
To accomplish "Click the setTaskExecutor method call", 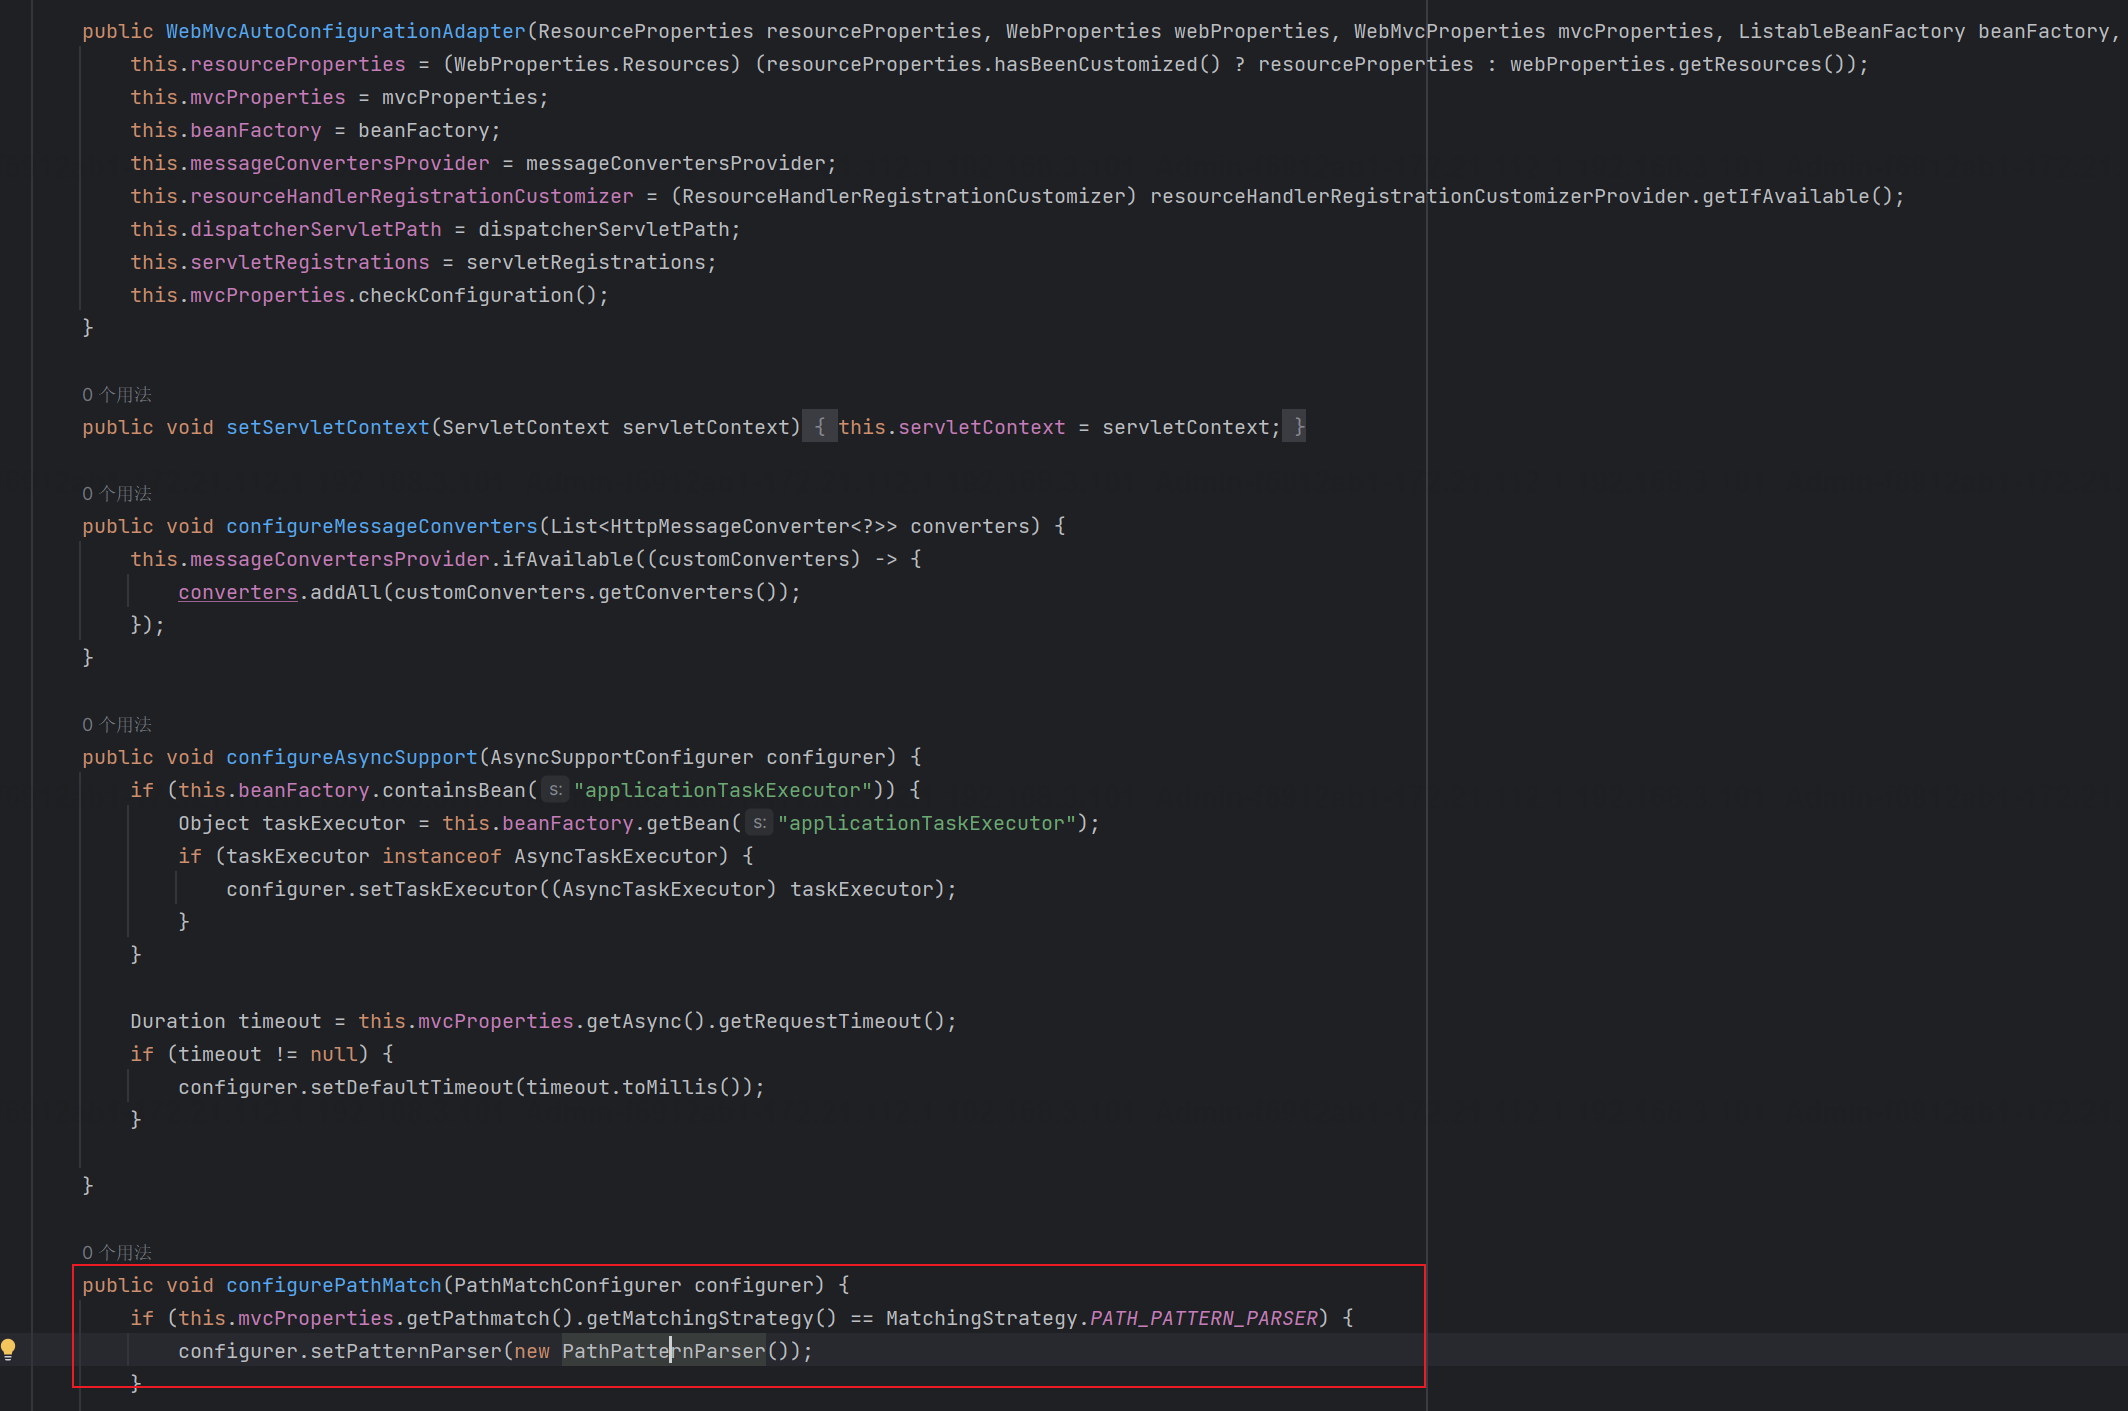I will click(x=448, y=889).
